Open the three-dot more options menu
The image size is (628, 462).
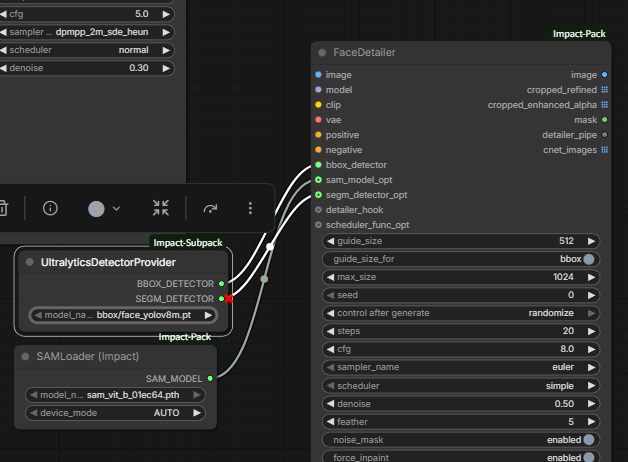[251, 208]
